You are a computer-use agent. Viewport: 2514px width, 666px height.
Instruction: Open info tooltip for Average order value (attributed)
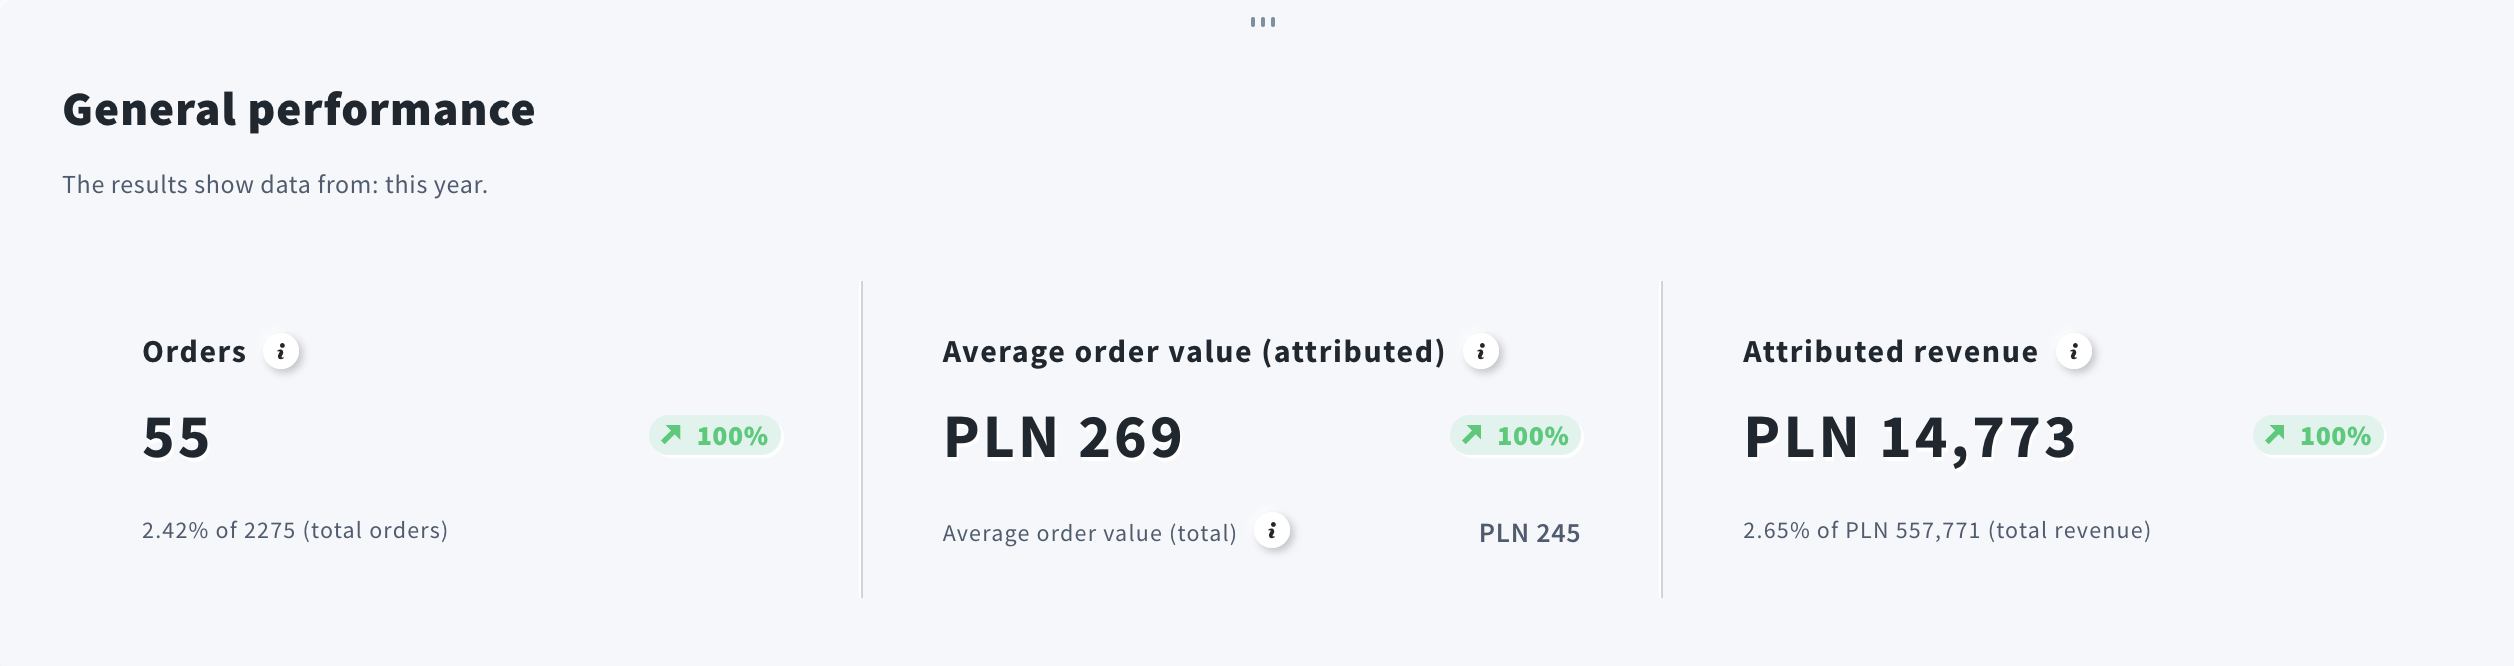point(1481,352)
